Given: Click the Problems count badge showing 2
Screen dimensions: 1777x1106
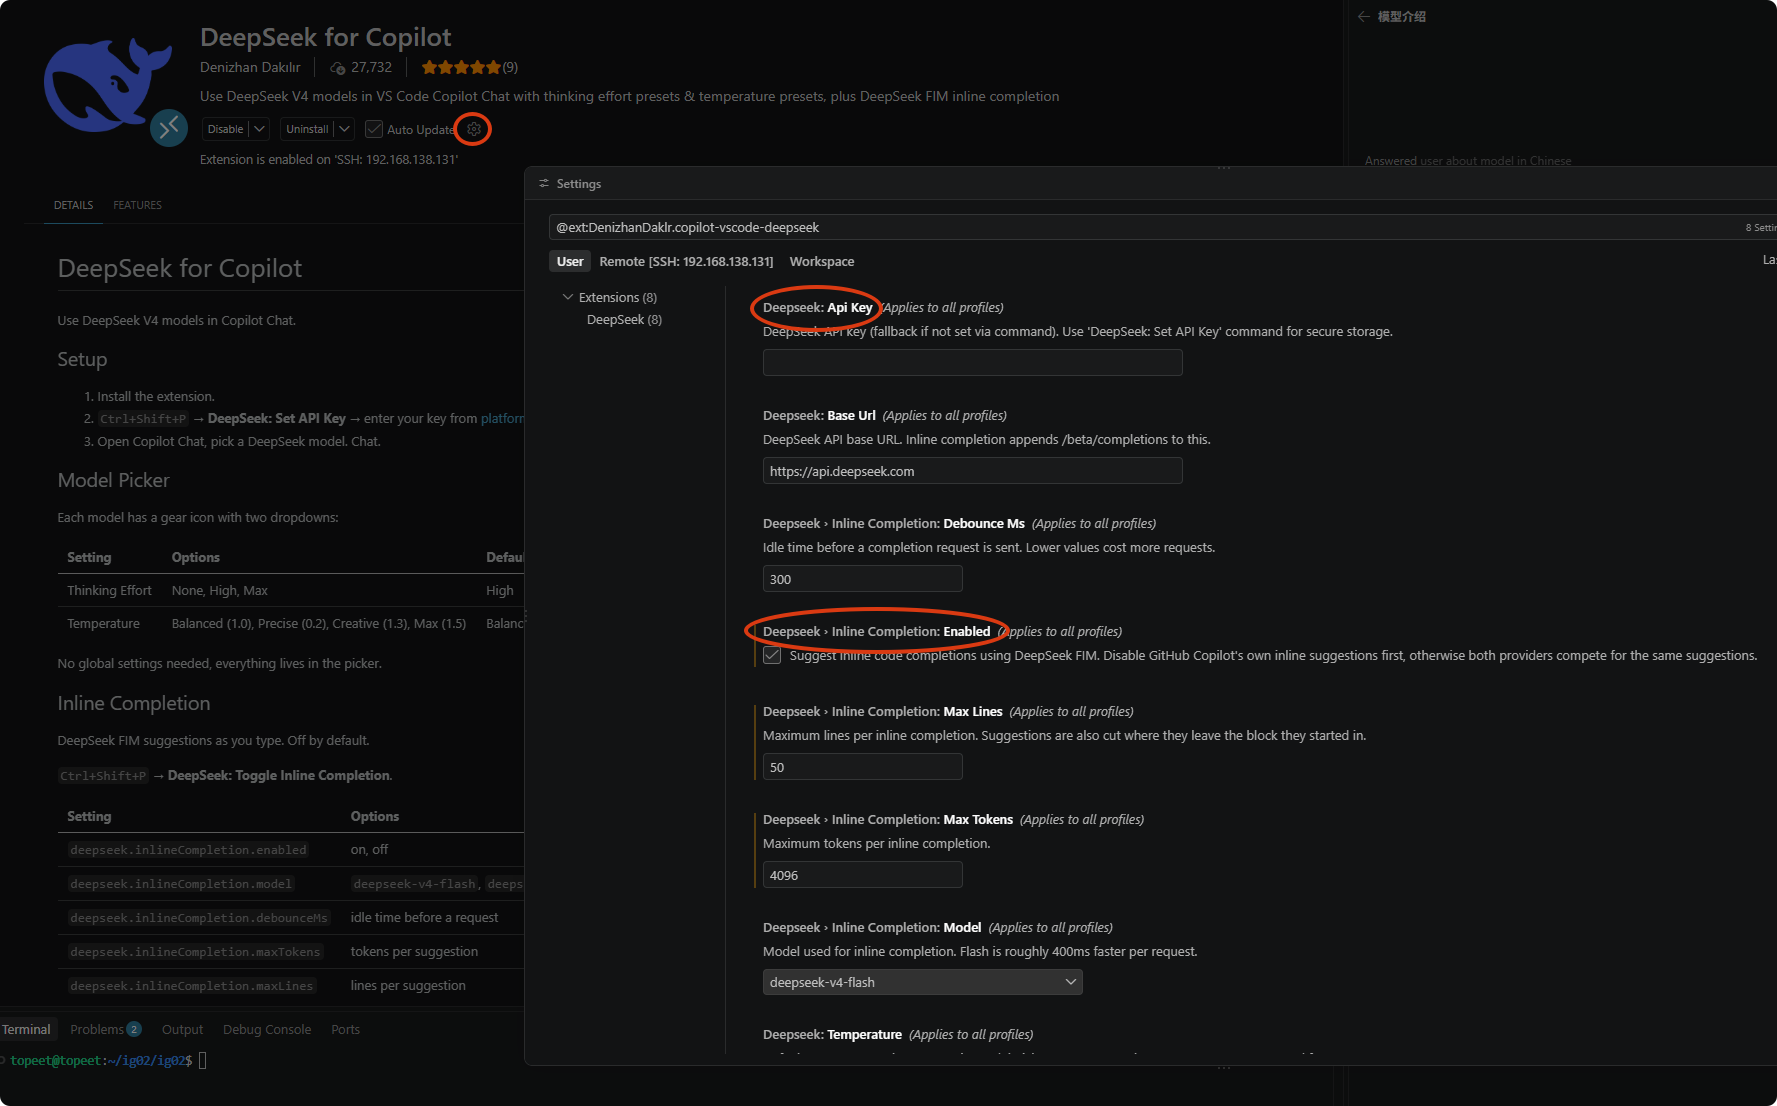Looking at the screenshot, I should (134, 1029).
